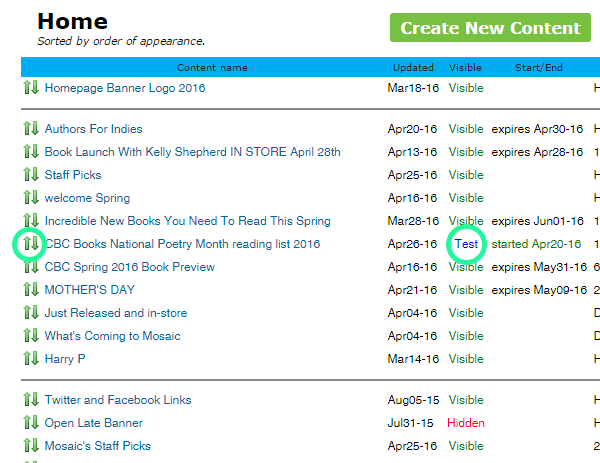Click the down arrow beside welcome Spring
The height and width of the screenshot is (463, 600).
[35, 198]
